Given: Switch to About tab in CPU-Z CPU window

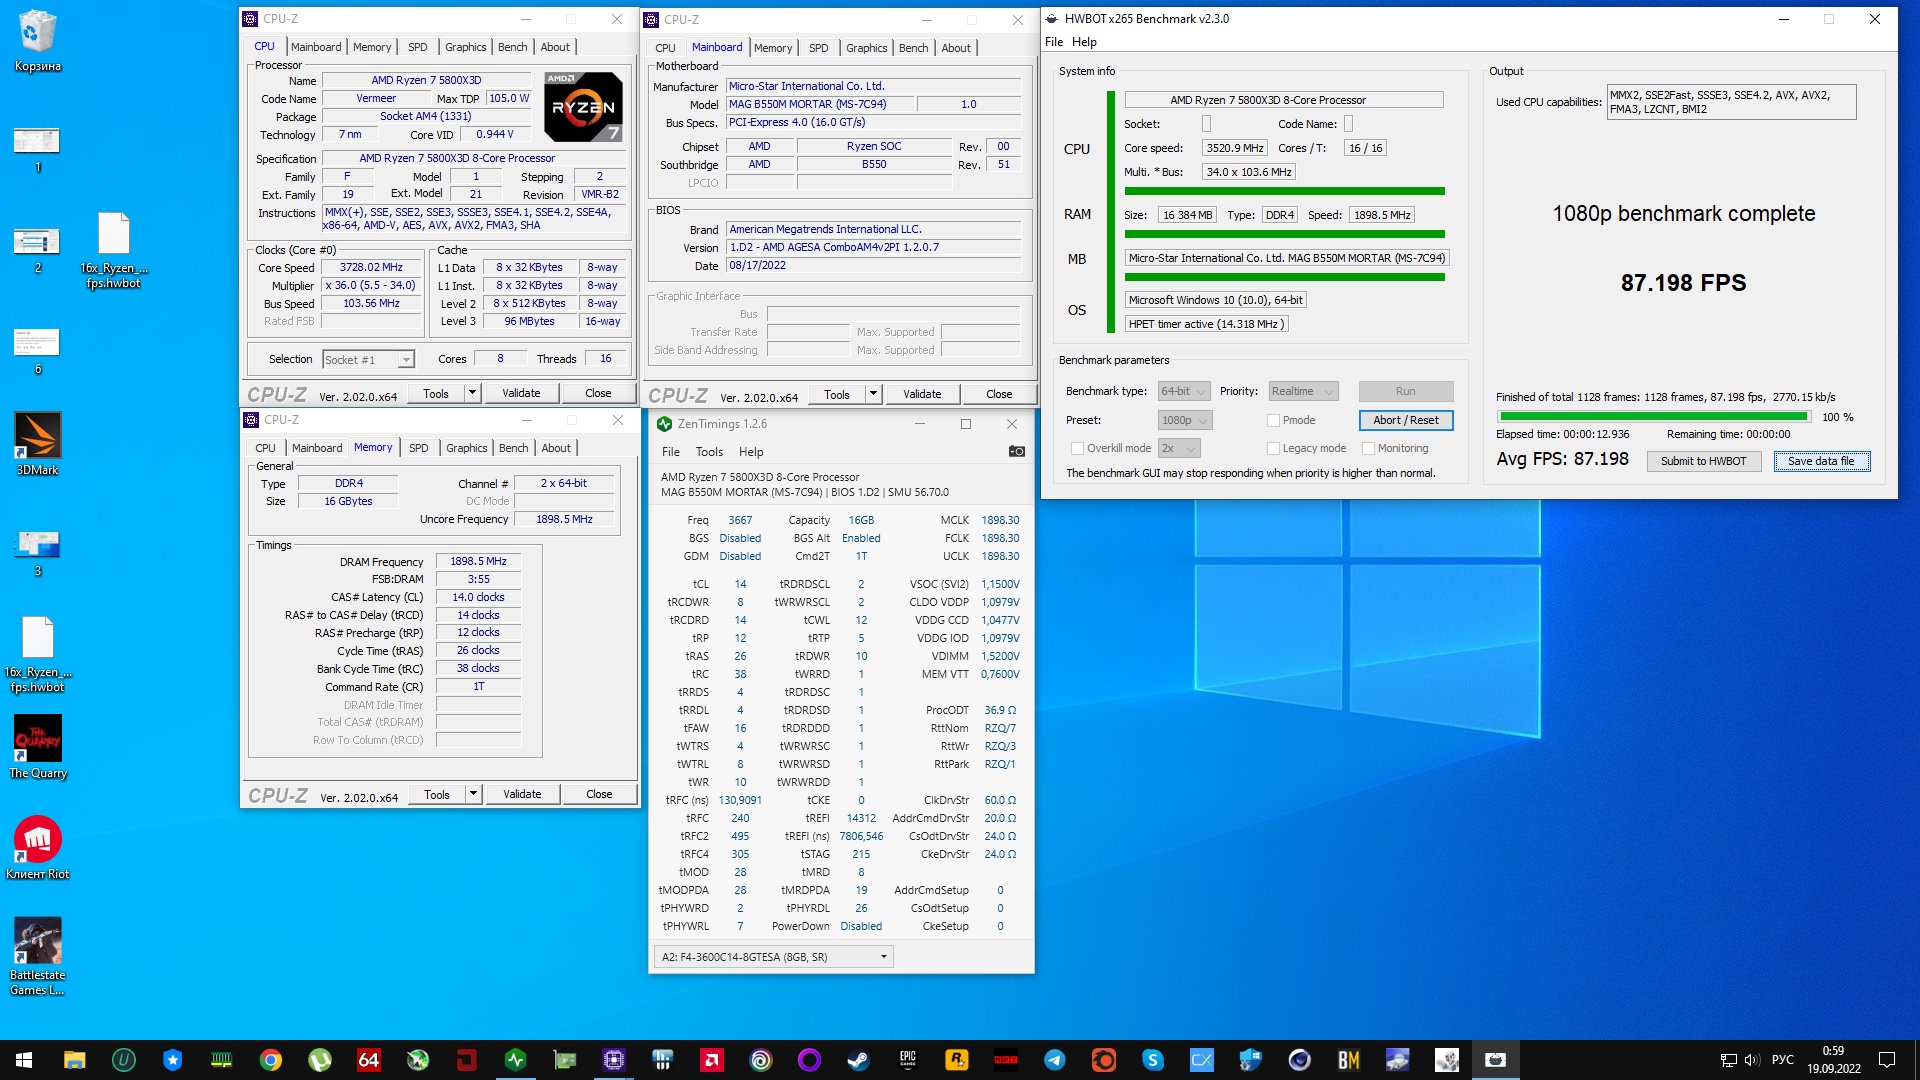Looking at the screenshot, I should [x=555, y=47].
